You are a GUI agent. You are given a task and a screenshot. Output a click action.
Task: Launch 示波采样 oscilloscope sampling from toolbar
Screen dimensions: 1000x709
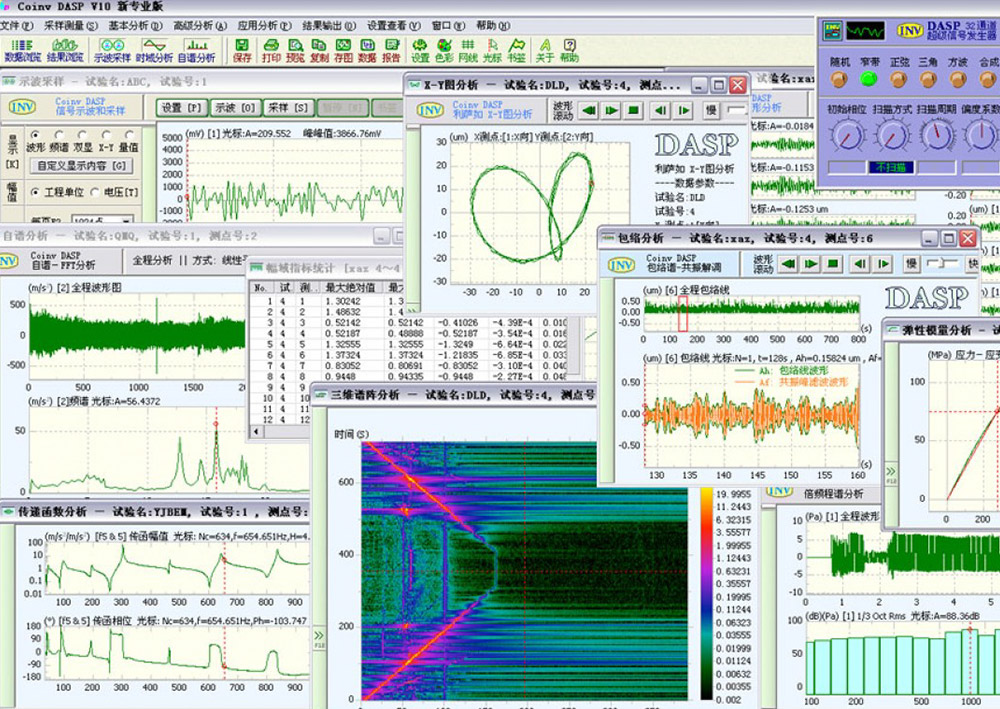coord(112,50)
